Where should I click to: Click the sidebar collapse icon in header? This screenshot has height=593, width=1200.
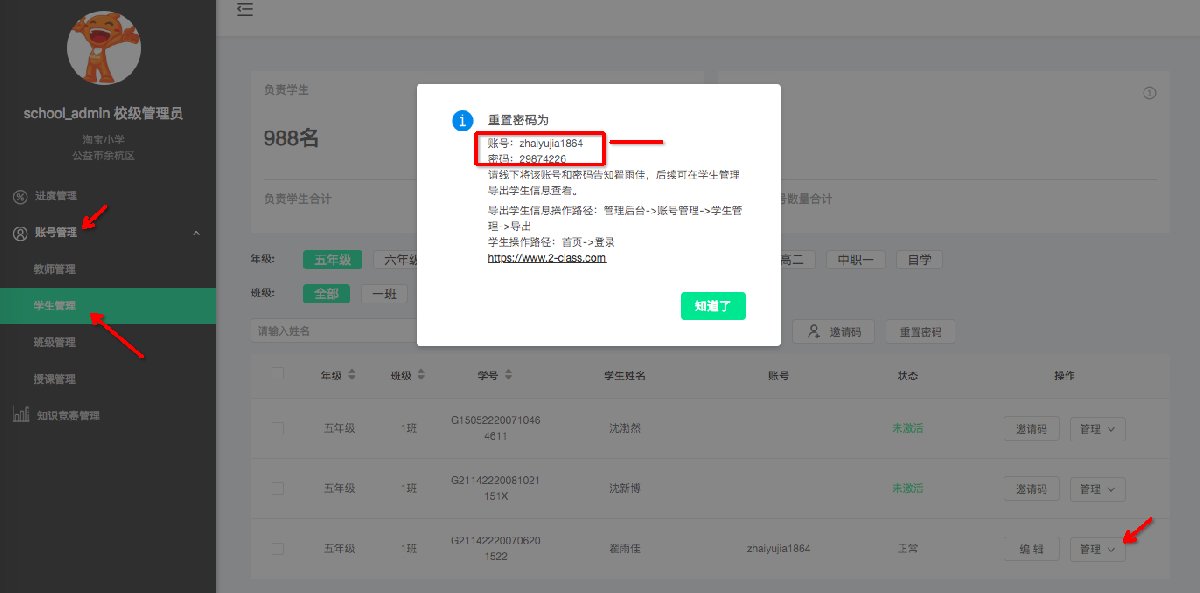click(x=244, y=10)
